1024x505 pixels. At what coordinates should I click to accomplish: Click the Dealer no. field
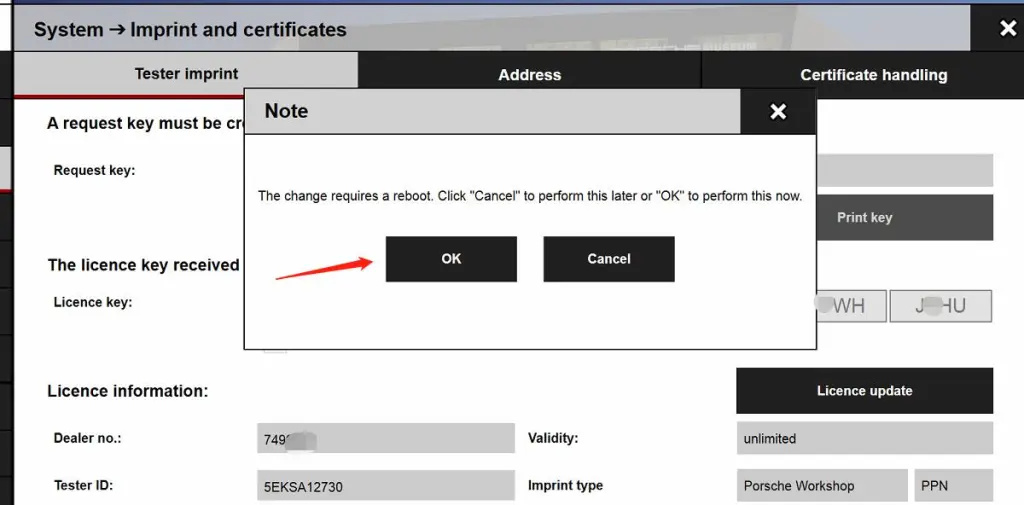(385, 438)
